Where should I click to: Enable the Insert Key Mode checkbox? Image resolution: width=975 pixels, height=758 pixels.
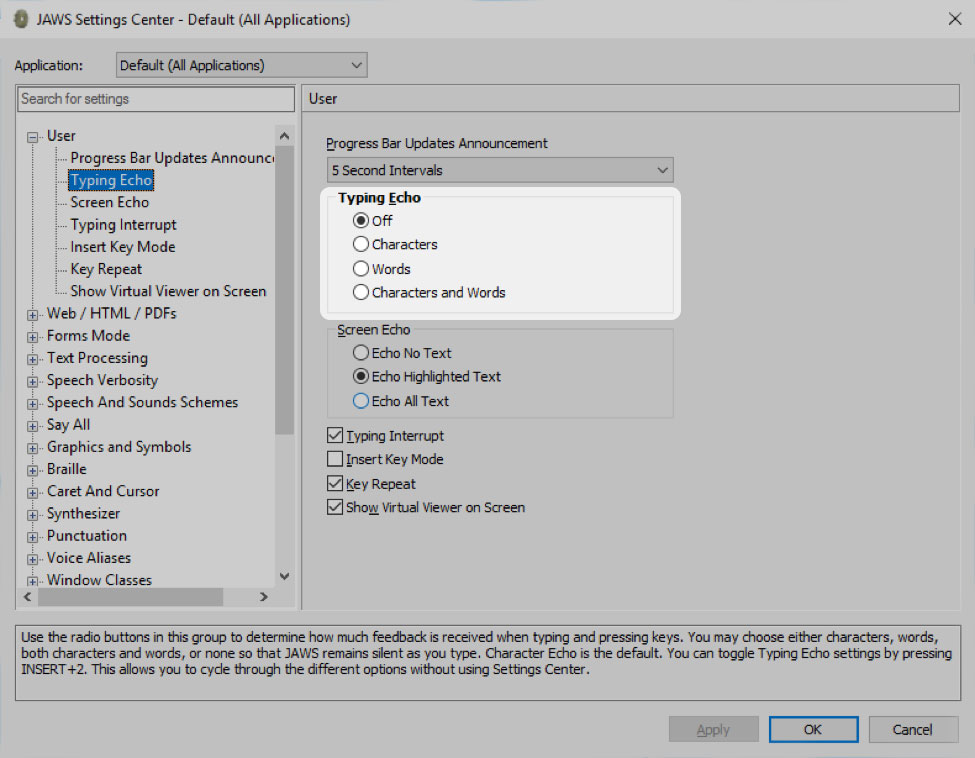pyautogui.click(x=335, y=460)
